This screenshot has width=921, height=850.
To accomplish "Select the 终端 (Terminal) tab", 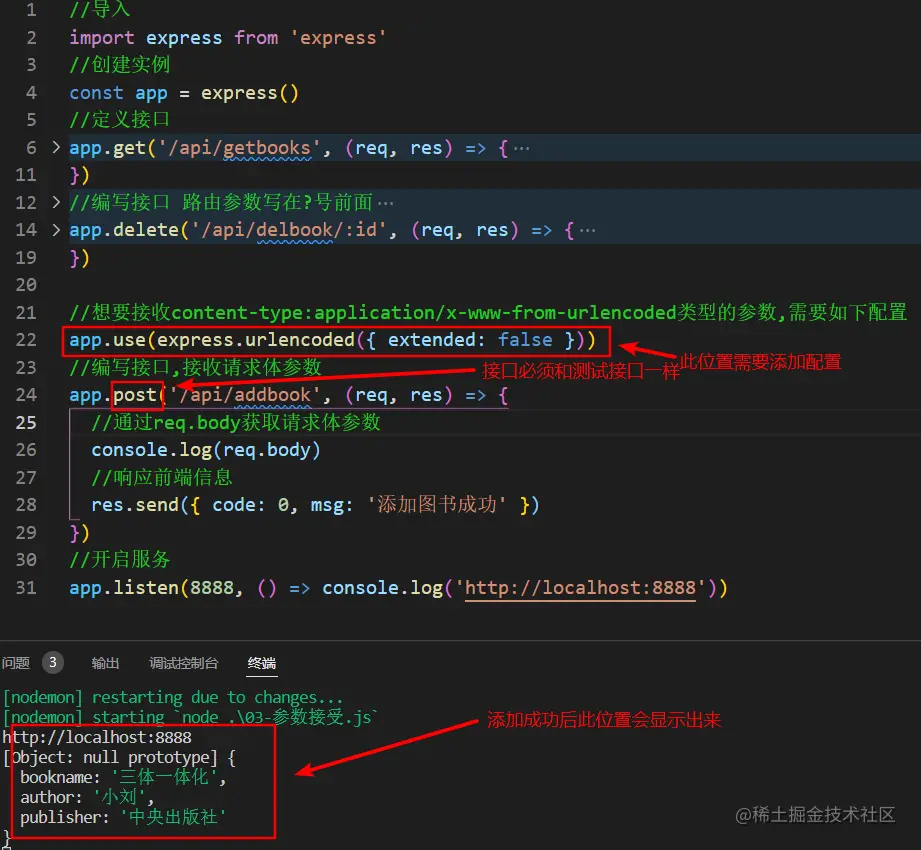I will click(x=262, y=663).
